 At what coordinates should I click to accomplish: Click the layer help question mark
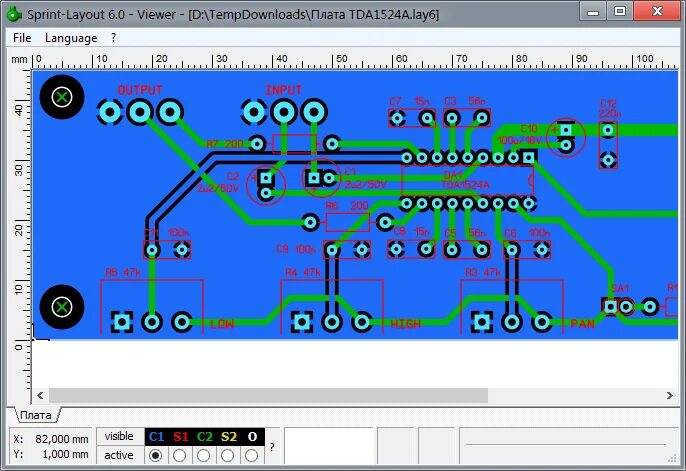pos(272,447)
